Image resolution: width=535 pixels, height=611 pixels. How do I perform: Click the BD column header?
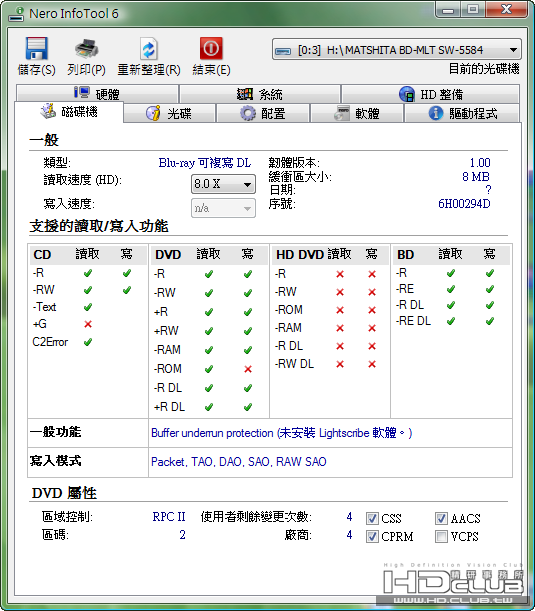[405, 255]
